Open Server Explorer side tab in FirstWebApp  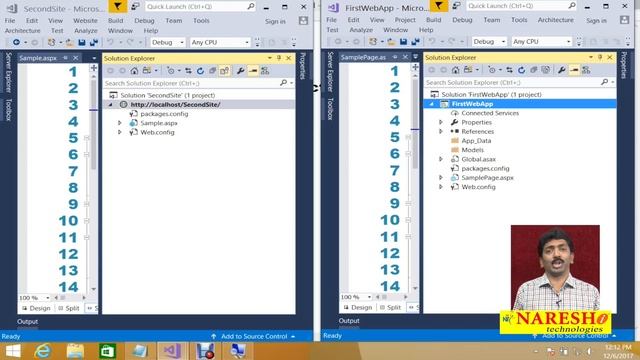tap(330, 72)
